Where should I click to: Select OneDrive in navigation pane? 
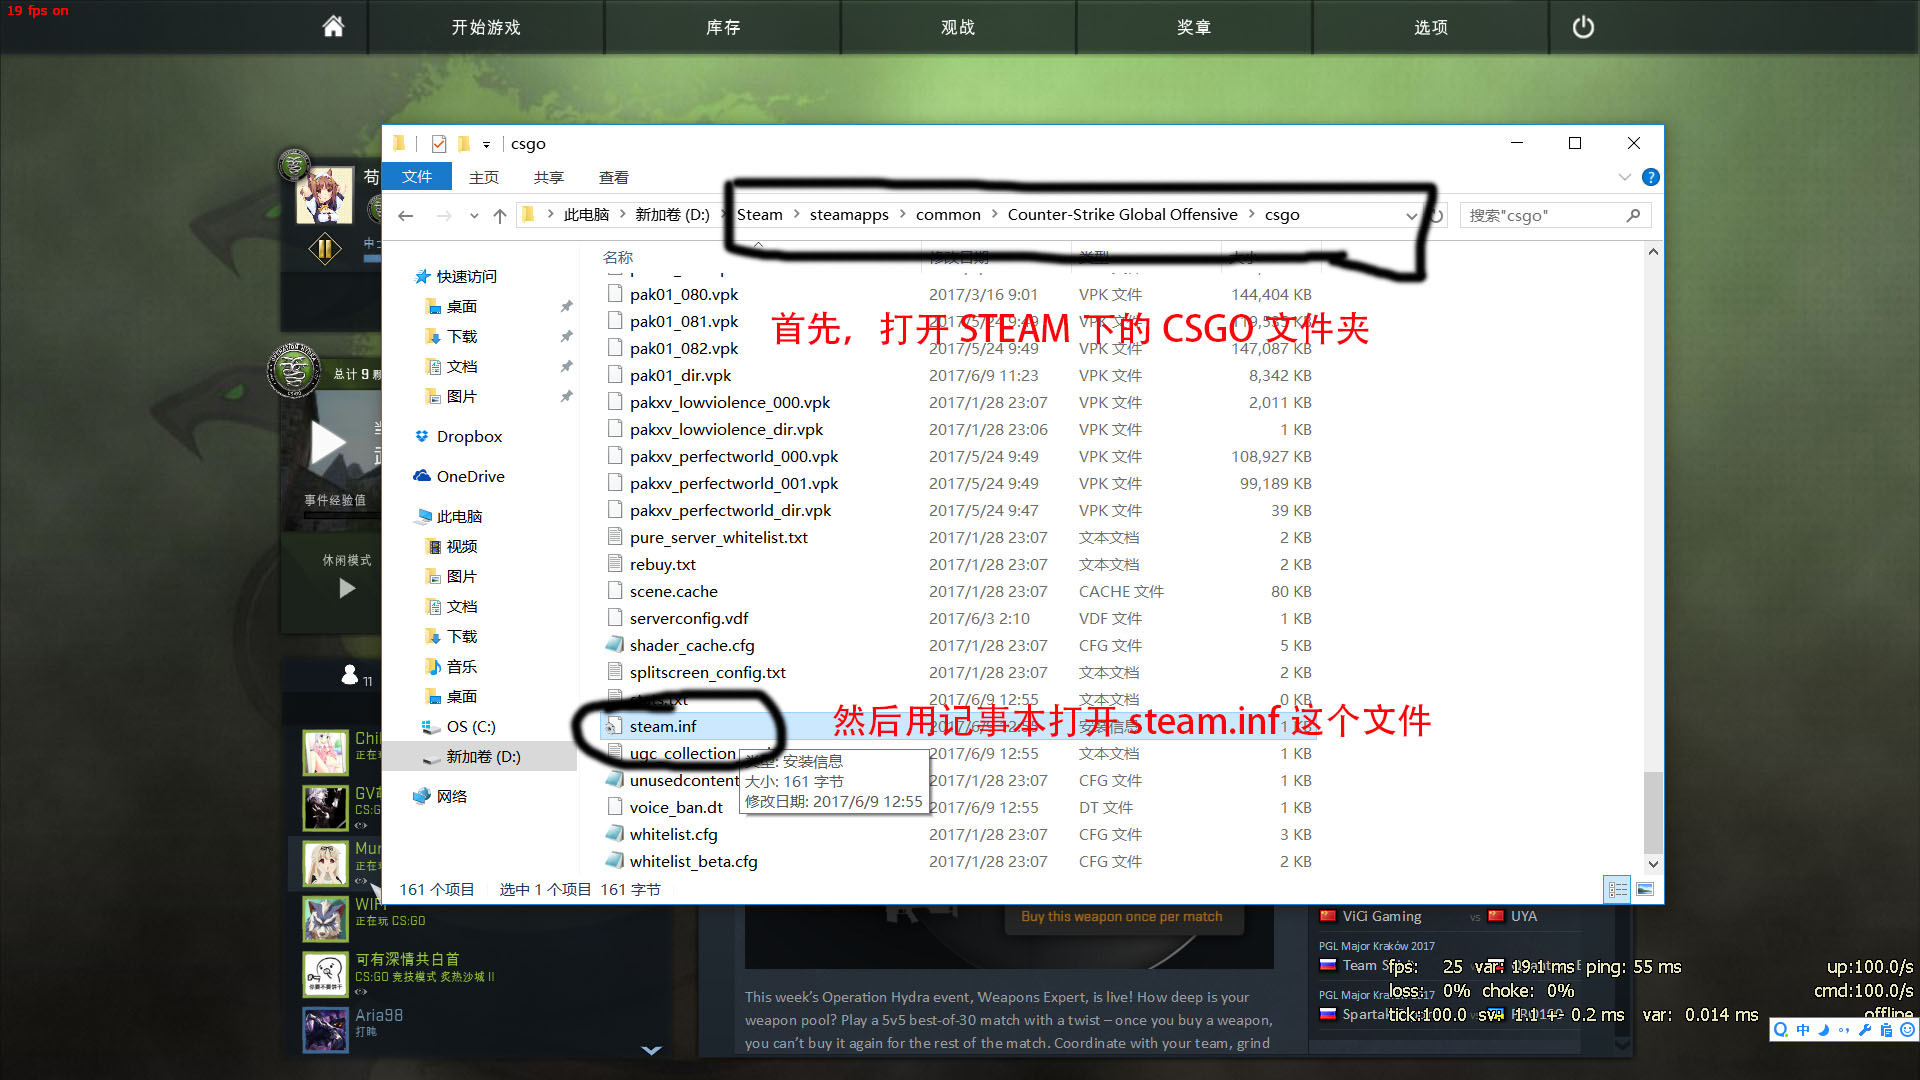pyautogui.click(x=470, y=477)
